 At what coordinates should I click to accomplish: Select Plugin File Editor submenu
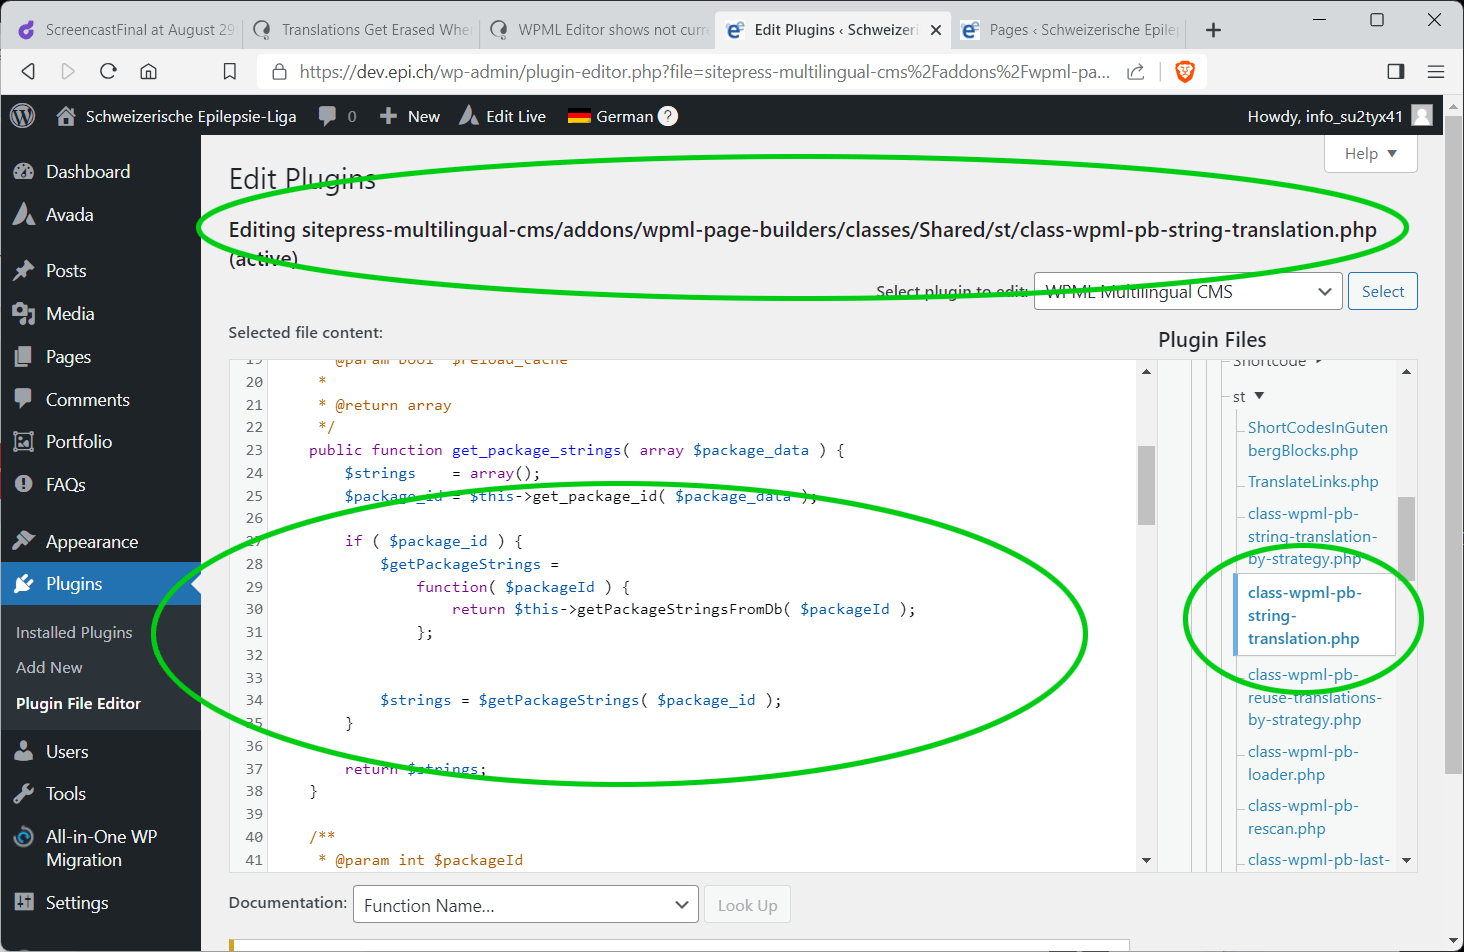coord(78,704)
